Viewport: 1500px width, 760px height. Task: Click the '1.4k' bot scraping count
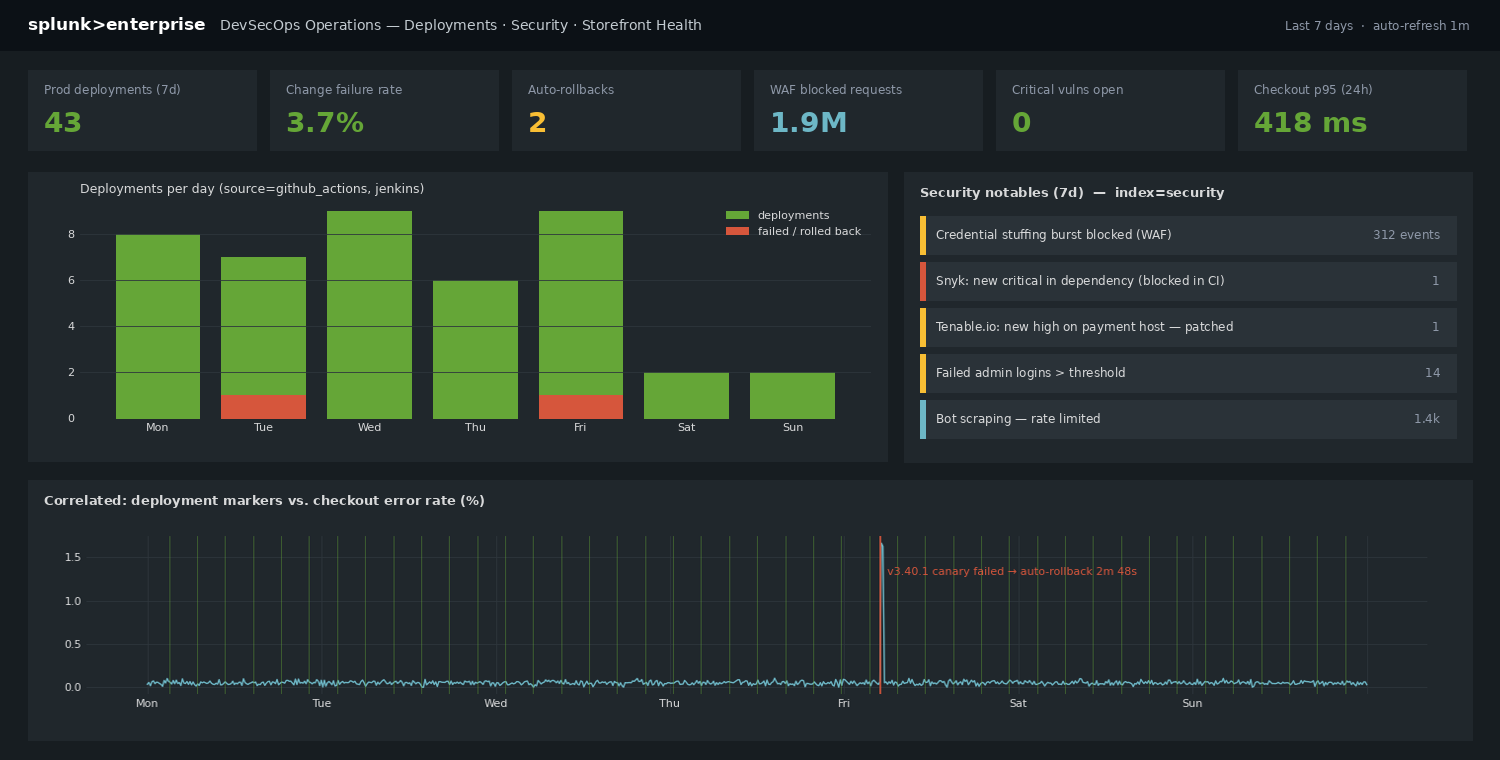[x=1427, y=419]
